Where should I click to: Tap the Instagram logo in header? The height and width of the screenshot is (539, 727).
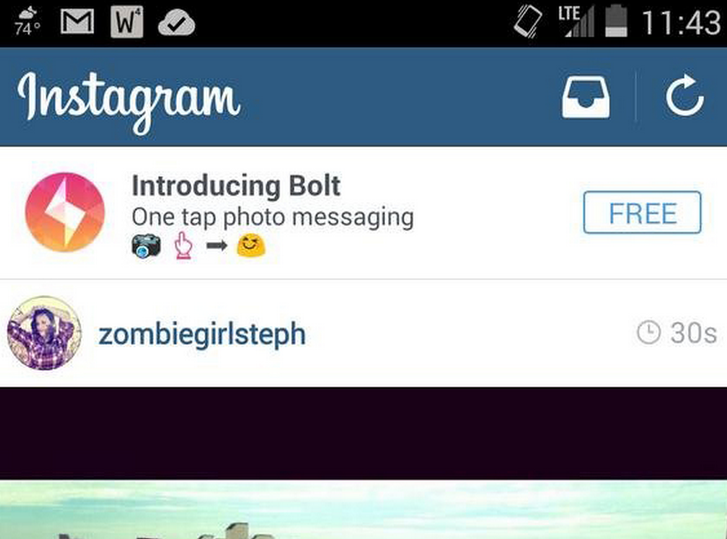click(x=129, y=102)
